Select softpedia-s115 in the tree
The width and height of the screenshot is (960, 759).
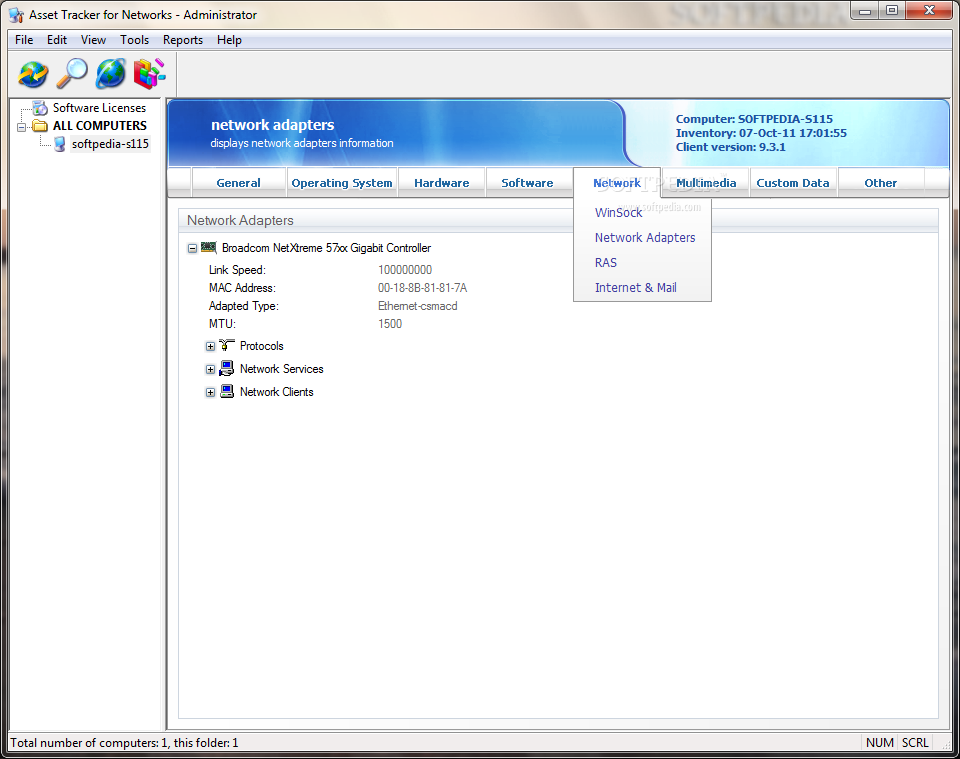tap(110, 144)
